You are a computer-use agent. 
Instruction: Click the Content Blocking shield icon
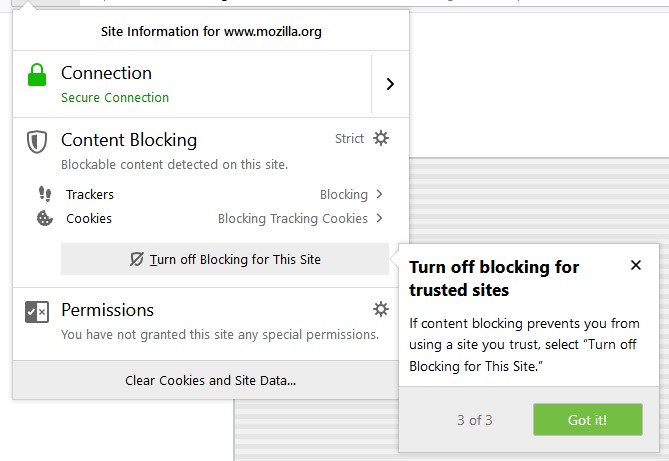click(37, 142)
